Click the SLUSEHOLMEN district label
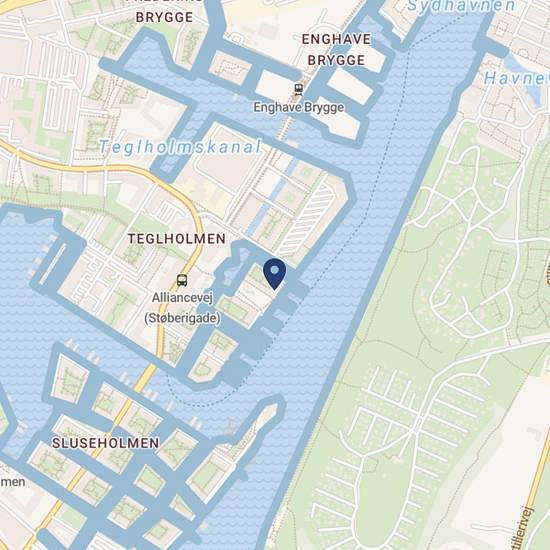This screenshot has width=550, height=550. pos(106,443)
